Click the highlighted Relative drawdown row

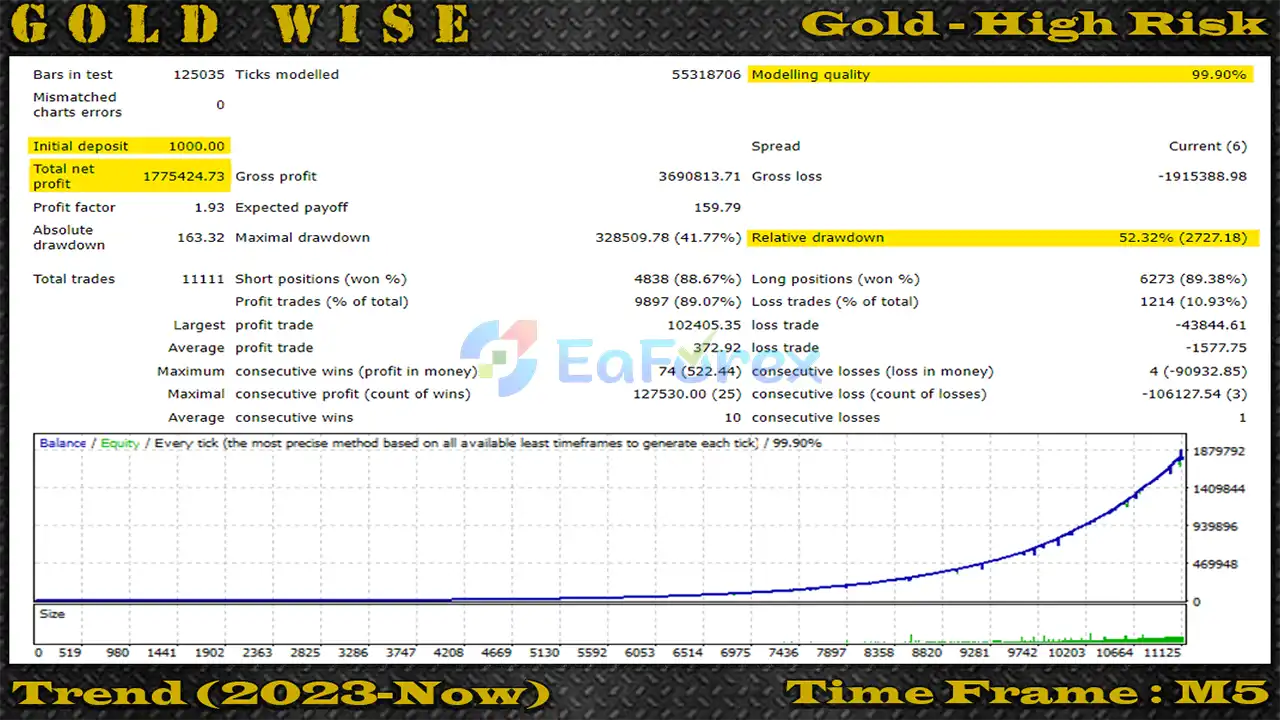1002,238
